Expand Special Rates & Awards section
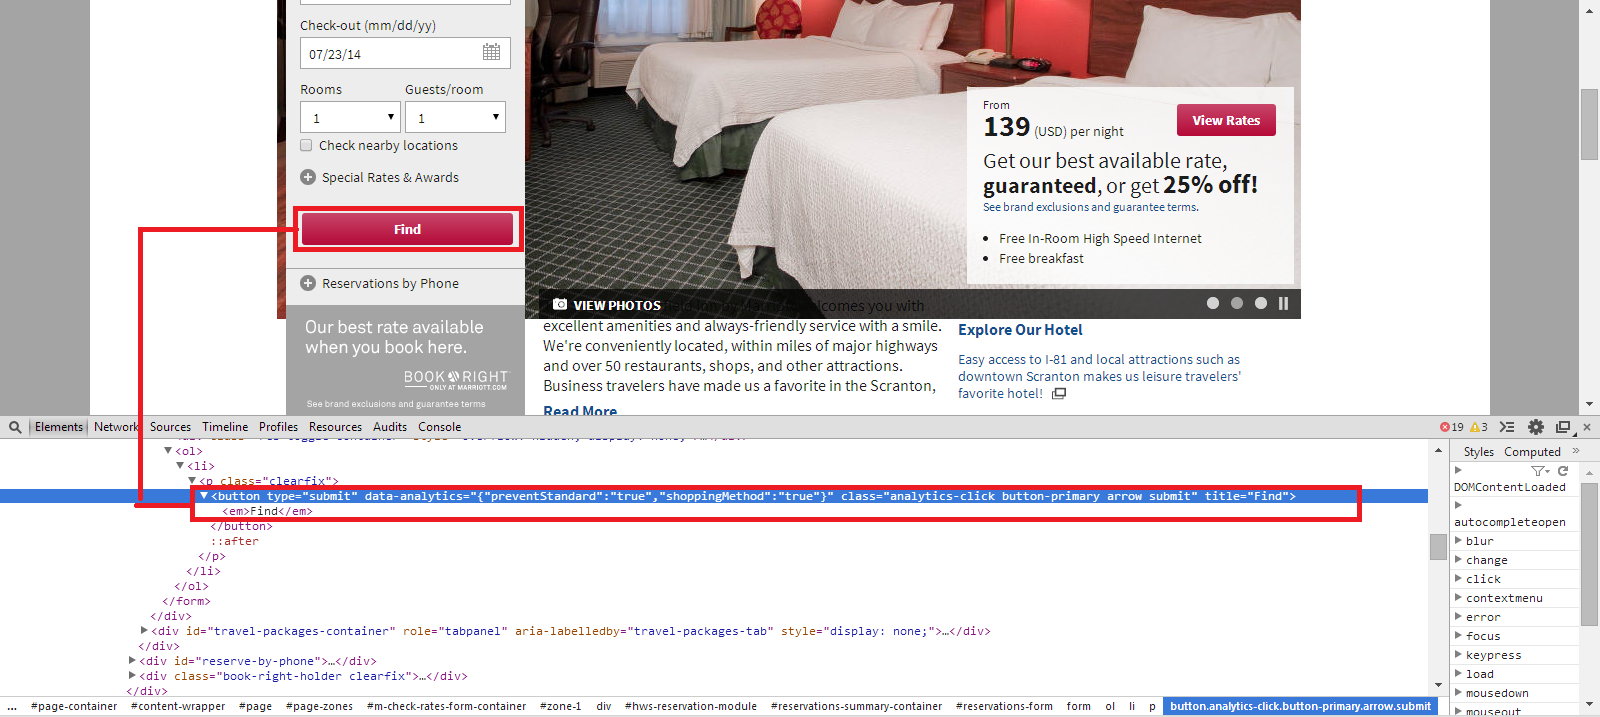Image resolution: width=1600 pixels, height=717 pixels. pyautogui.click(x=308, y=177)
